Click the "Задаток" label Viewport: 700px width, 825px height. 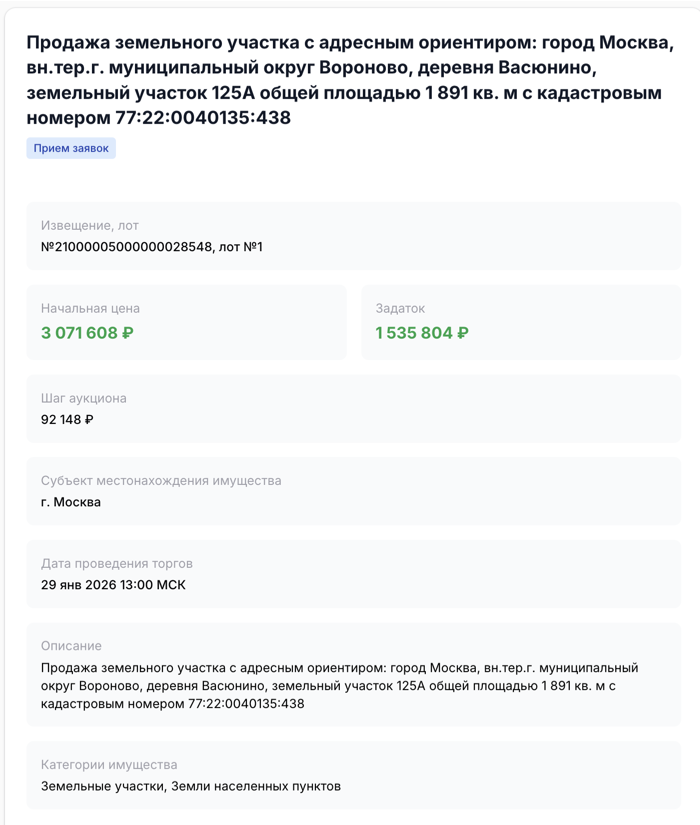(400, 309)
